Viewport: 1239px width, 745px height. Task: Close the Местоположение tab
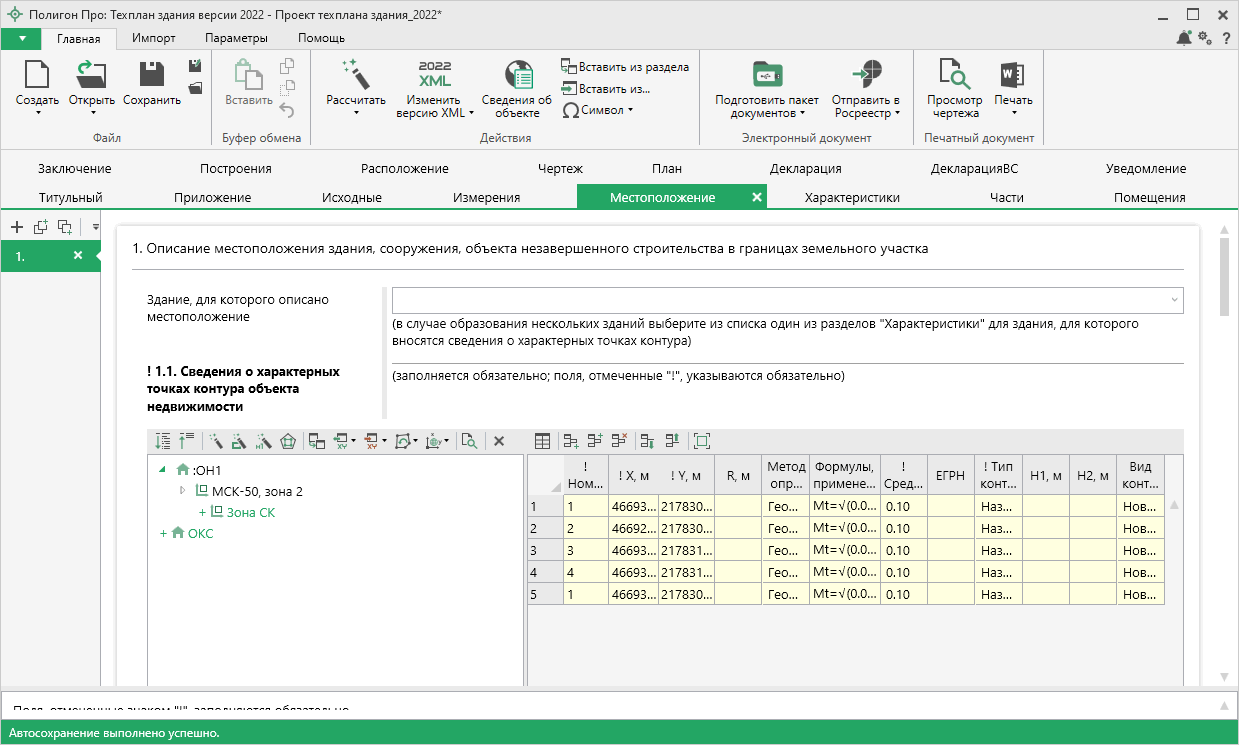(757, 197)
